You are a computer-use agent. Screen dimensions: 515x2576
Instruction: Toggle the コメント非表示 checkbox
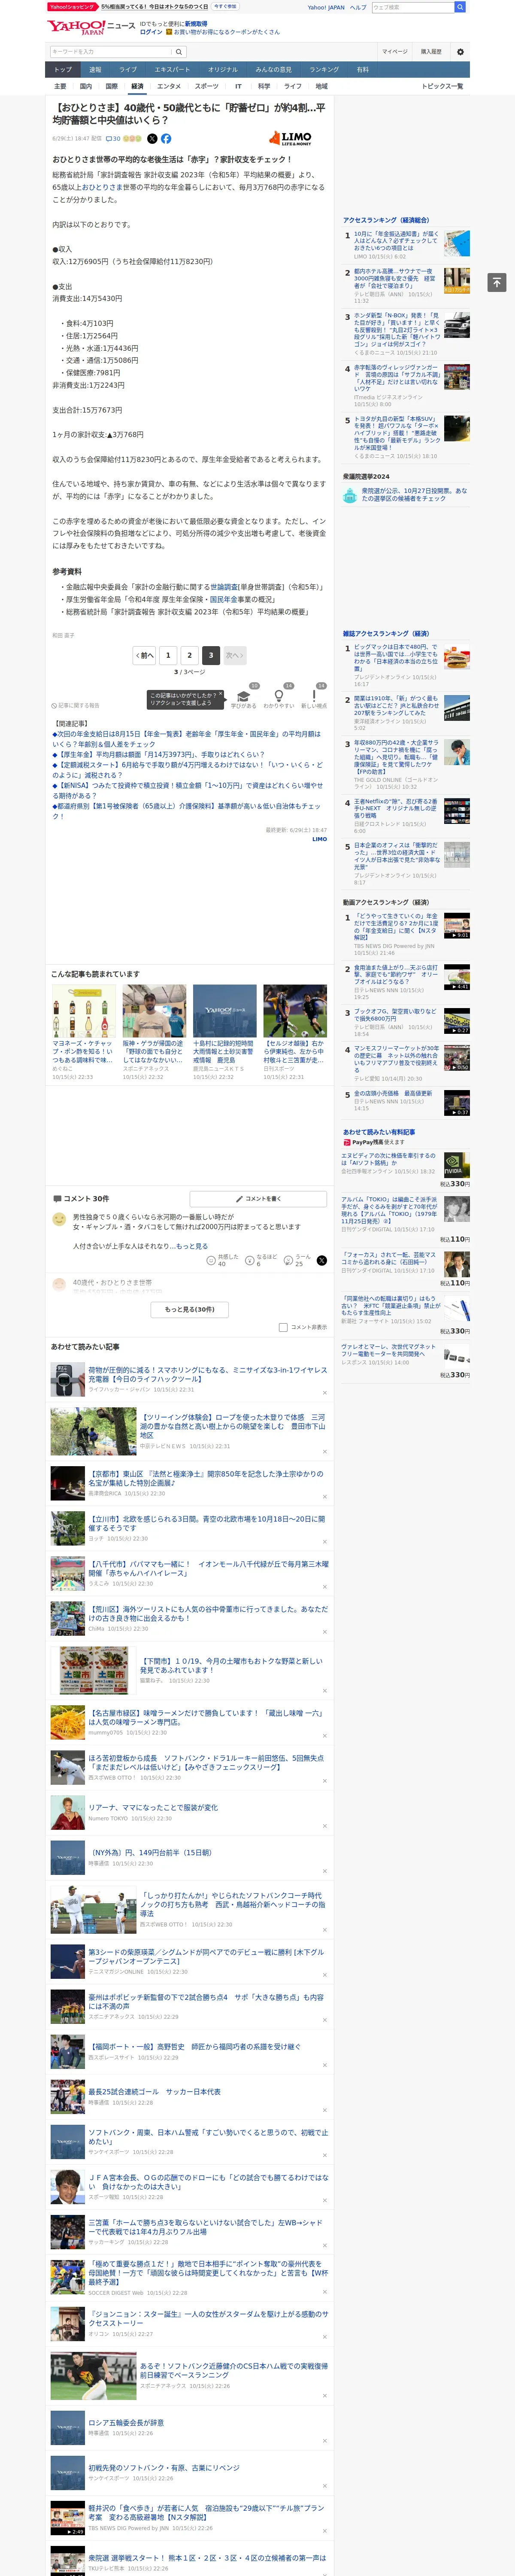[x=283, y=1327]
